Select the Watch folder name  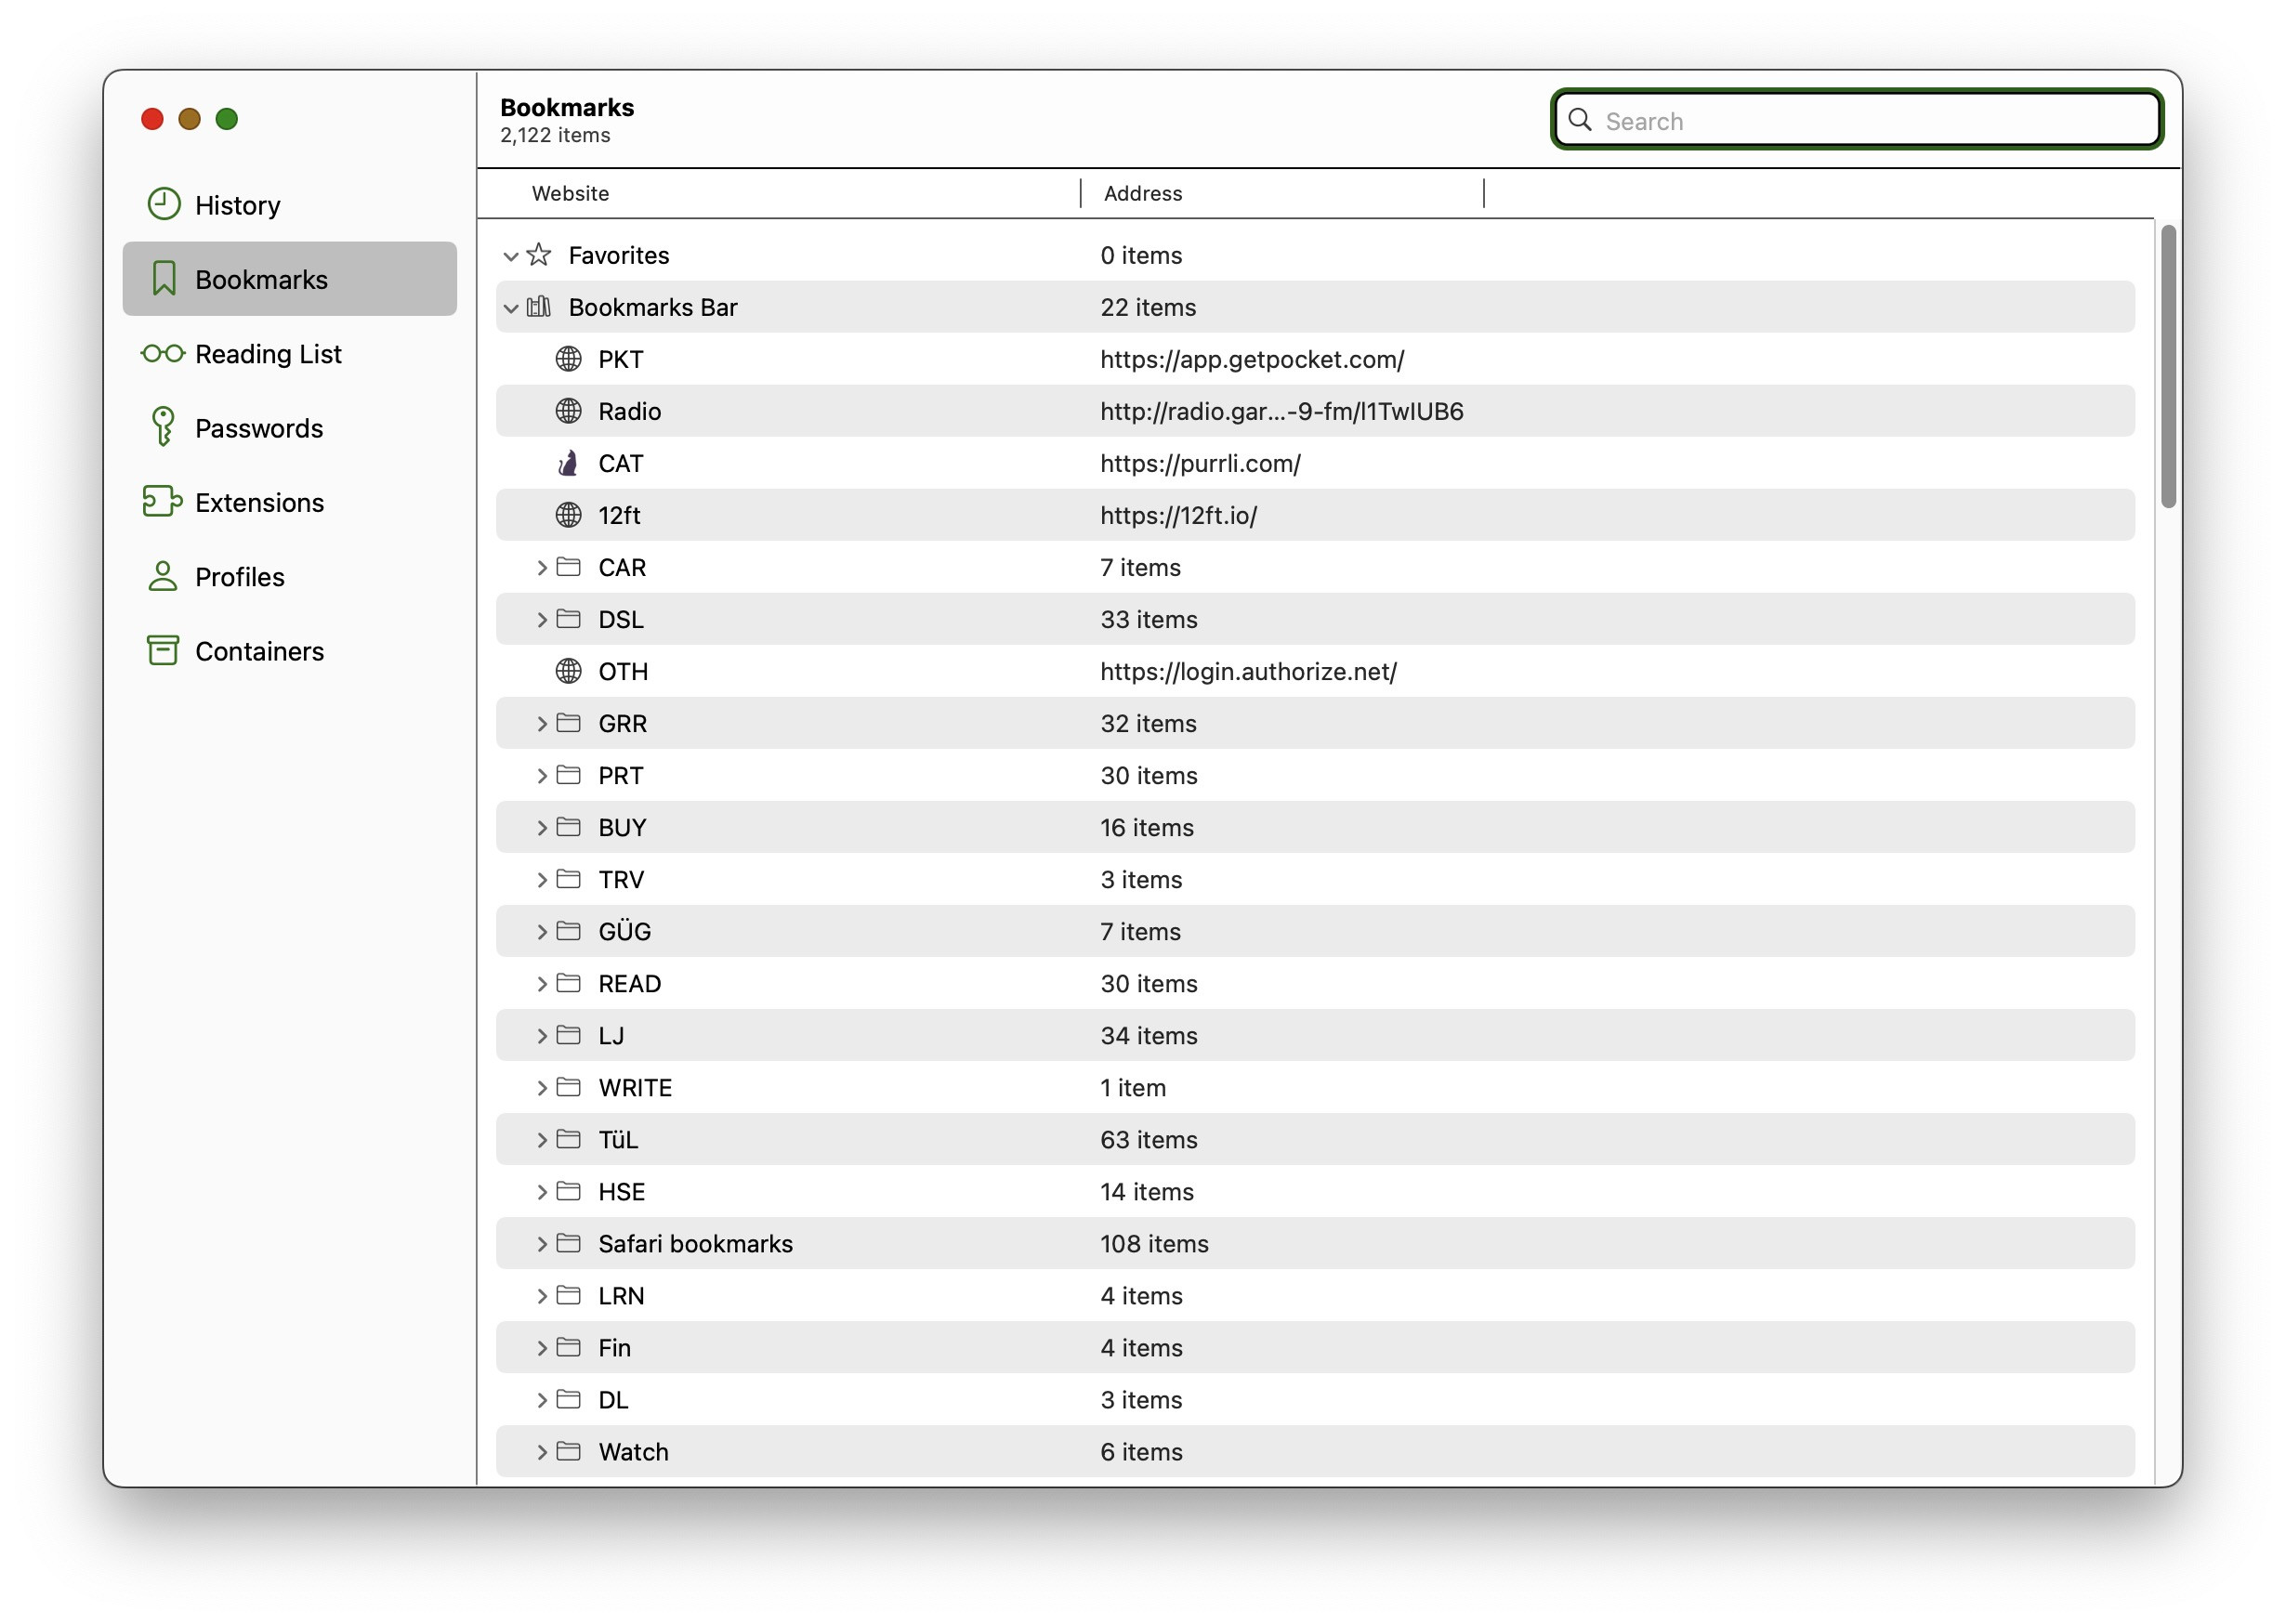point(633,1451)
